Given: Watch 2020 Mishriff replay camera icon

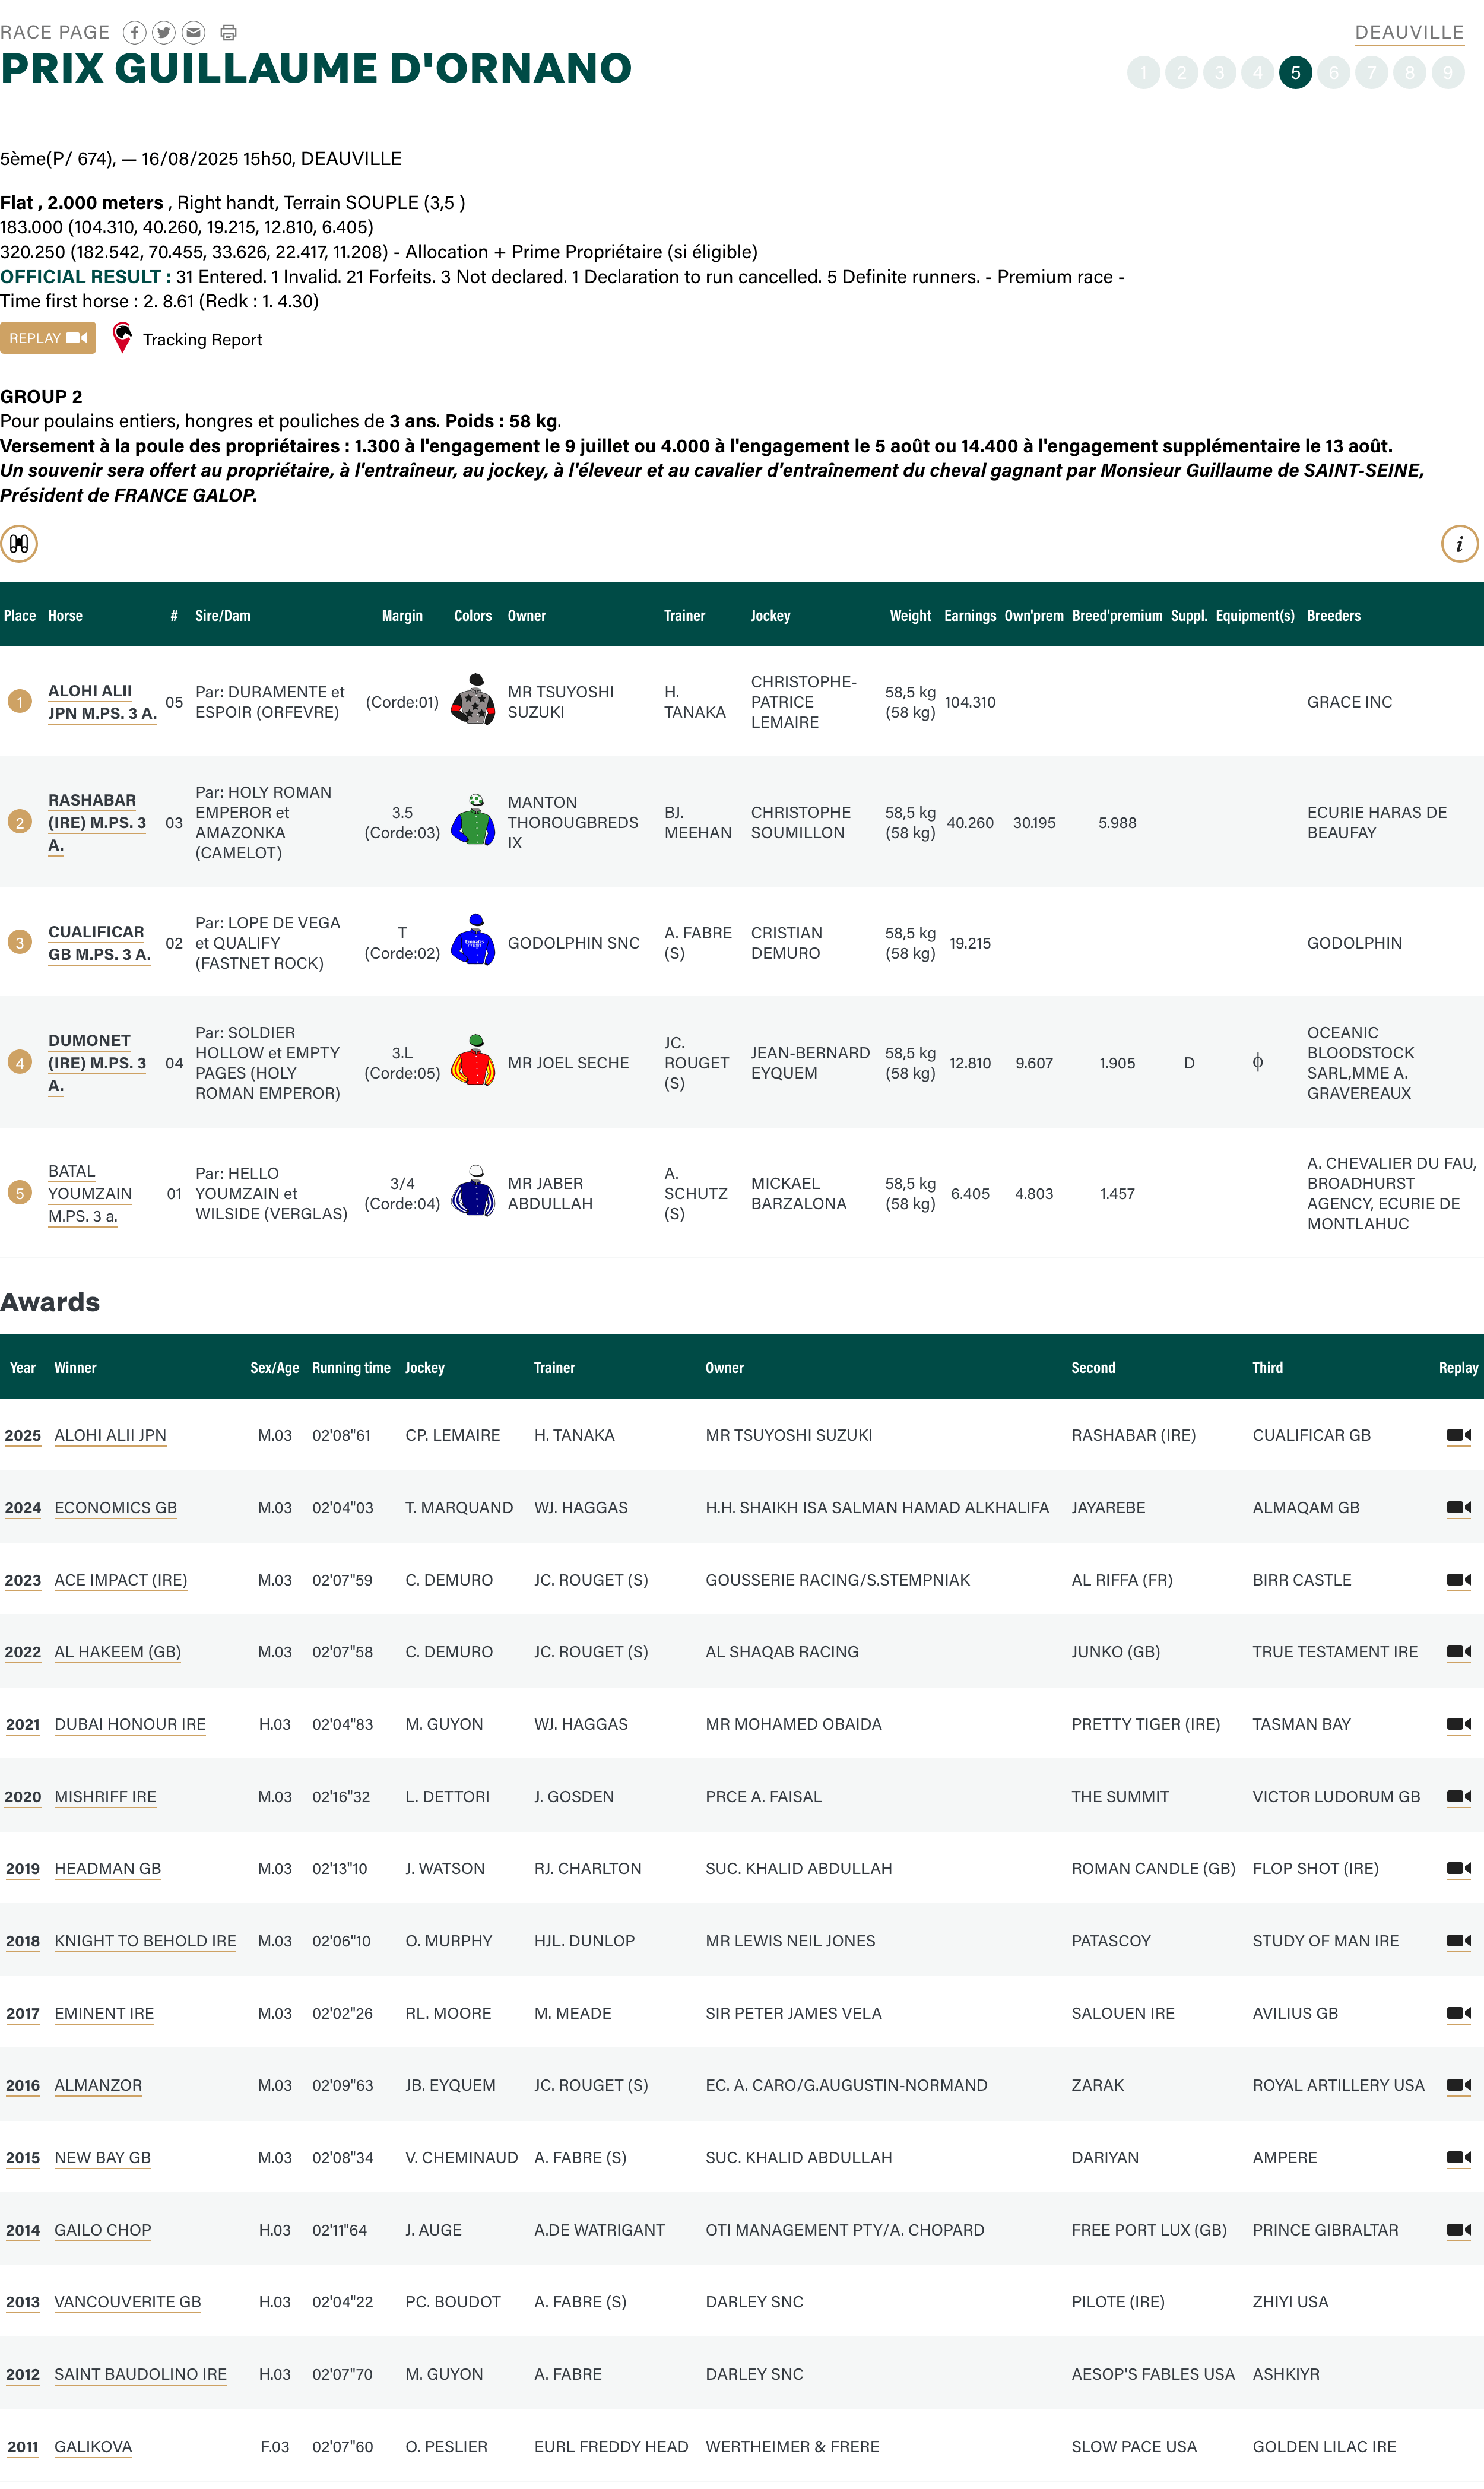Looking at the screenshot, I should [x=1459, y=1798].
